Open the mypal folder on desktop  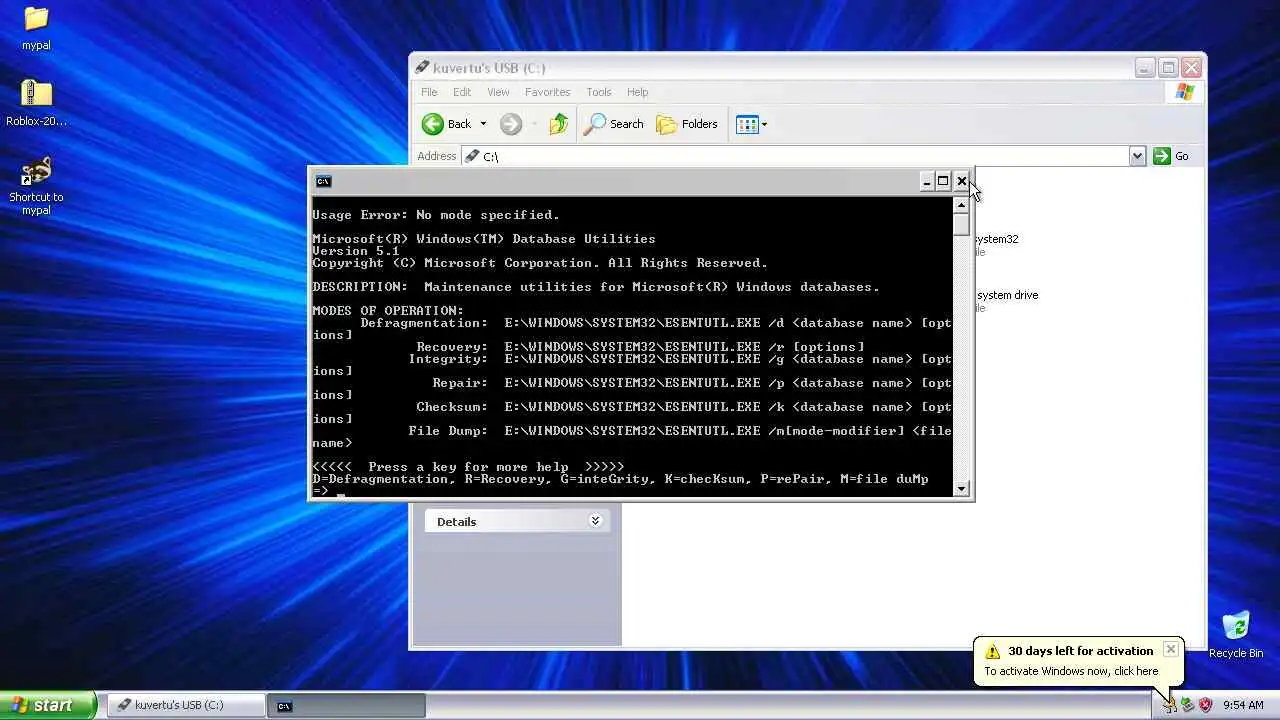[36, 27]
